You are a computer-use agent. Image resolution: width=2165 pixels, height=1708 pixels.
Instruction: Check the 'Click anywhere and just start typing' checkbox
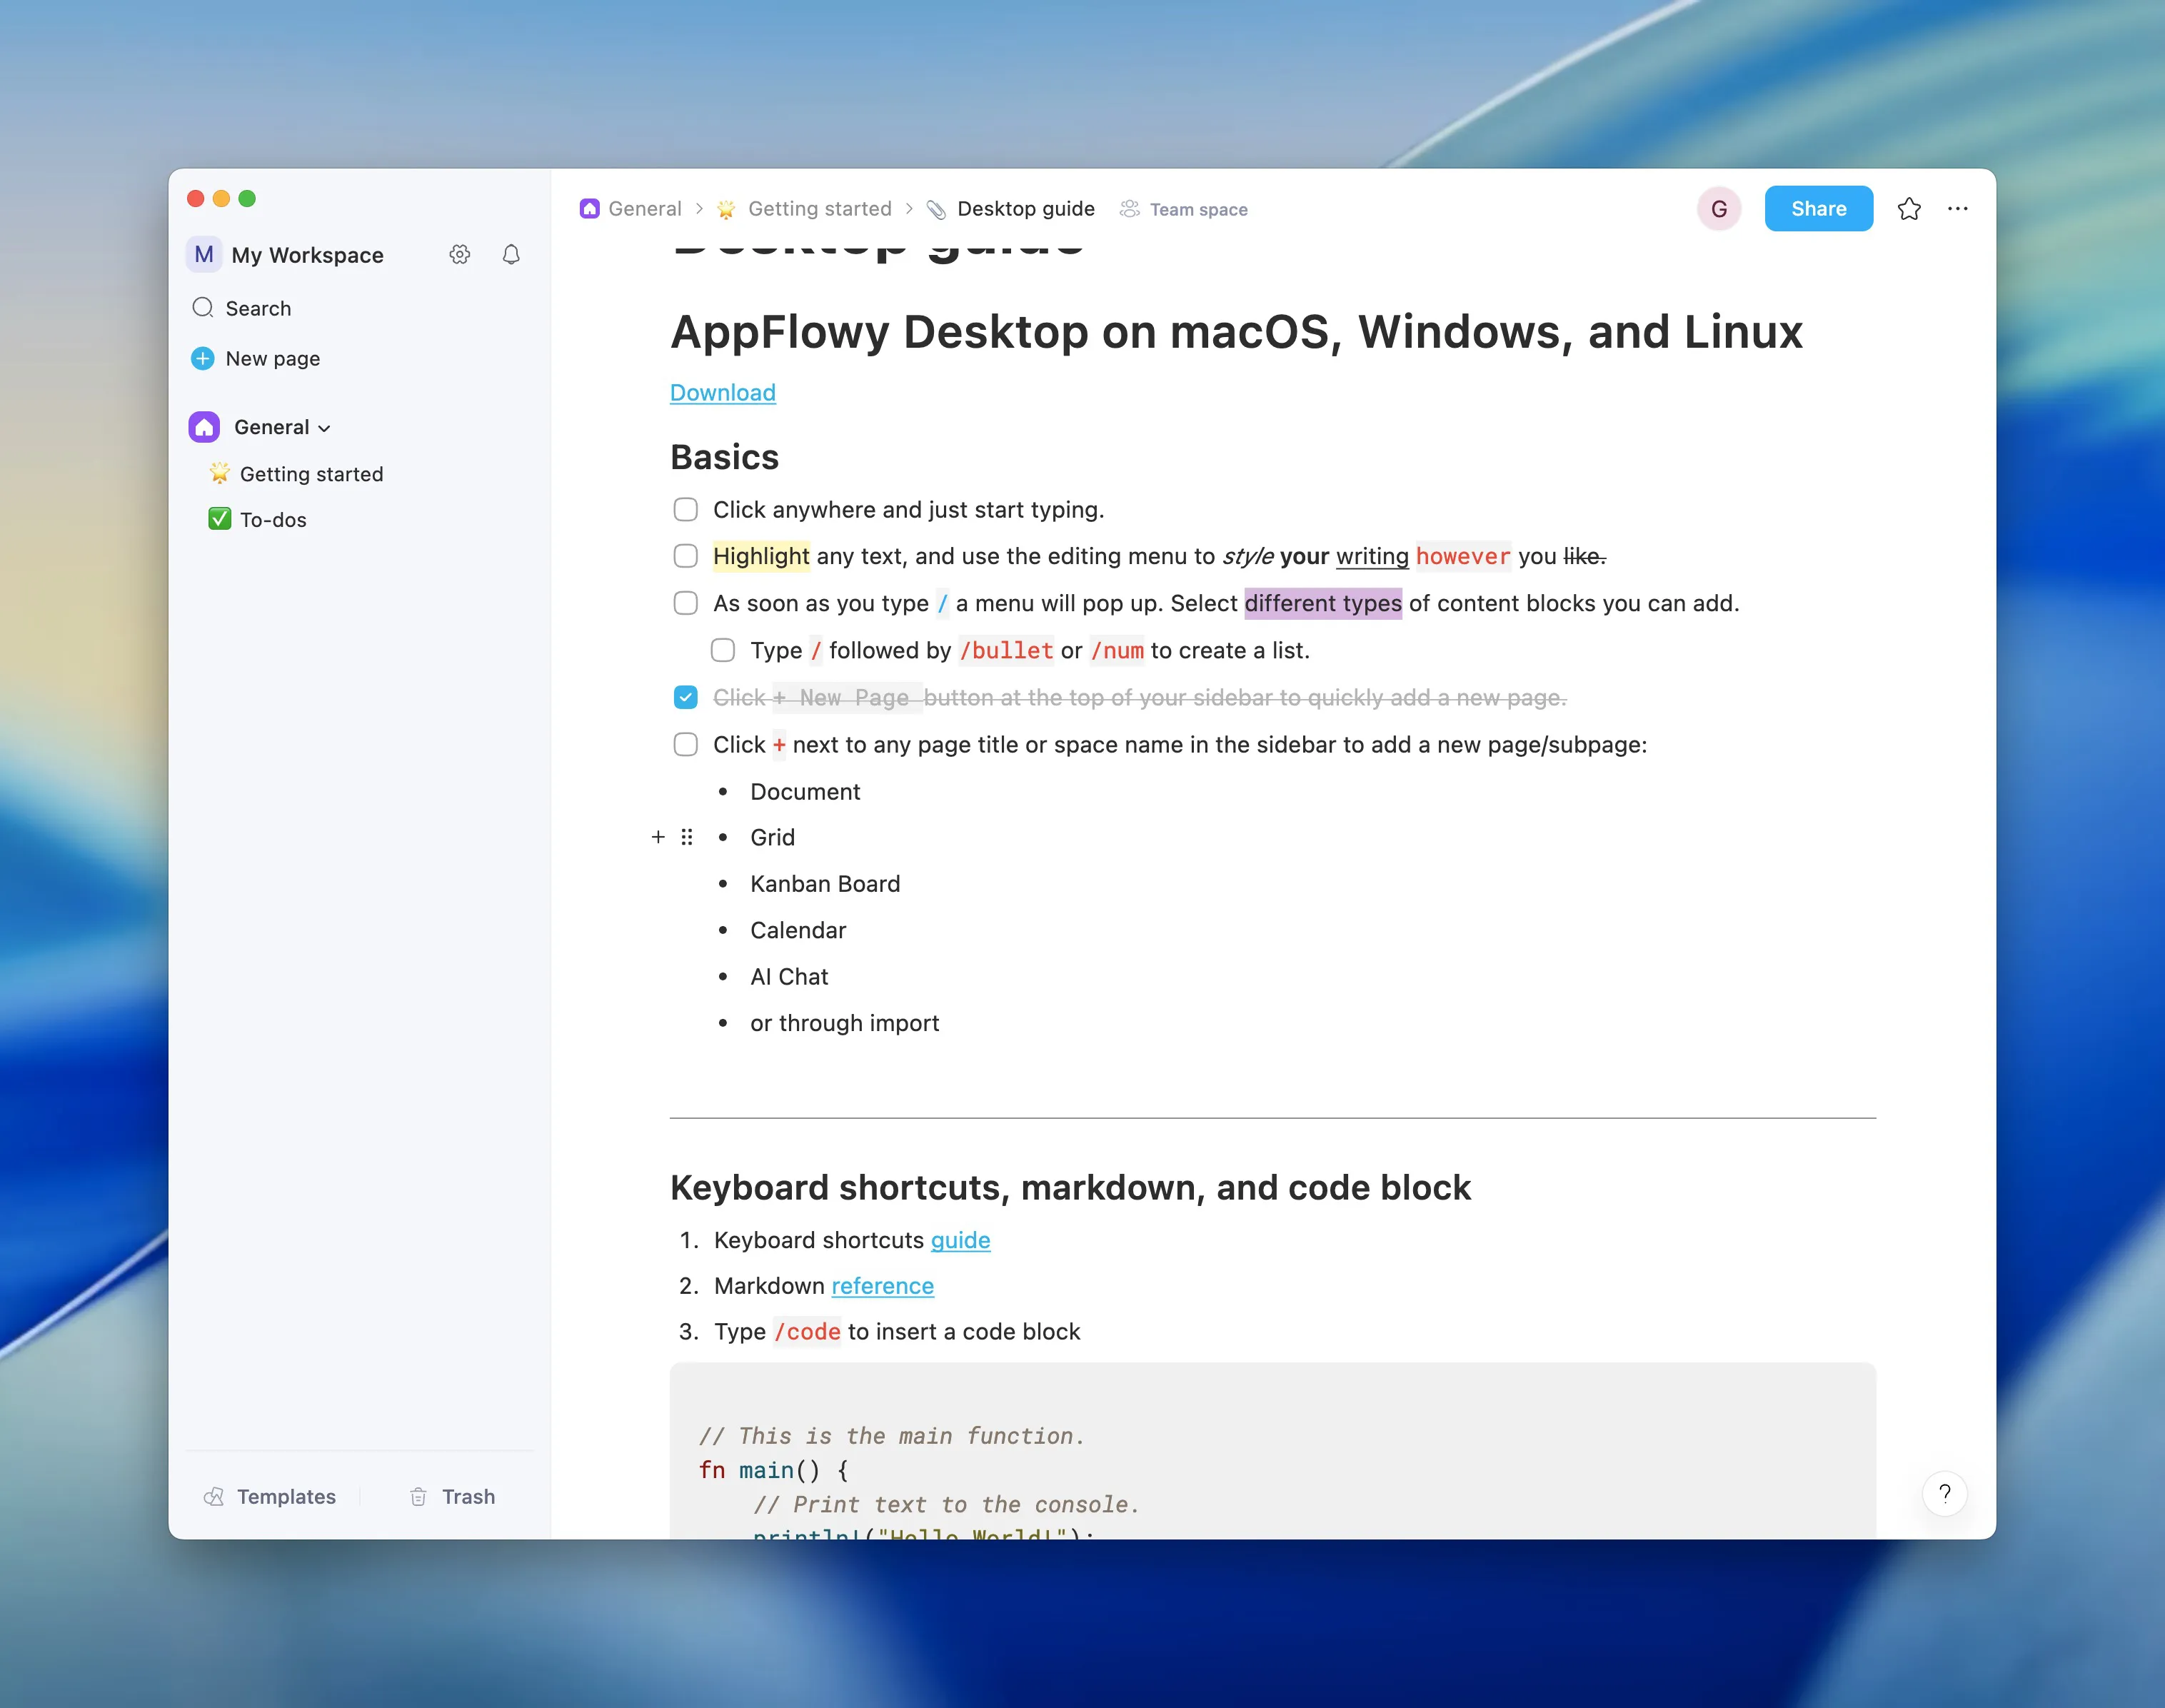point(686,509)
